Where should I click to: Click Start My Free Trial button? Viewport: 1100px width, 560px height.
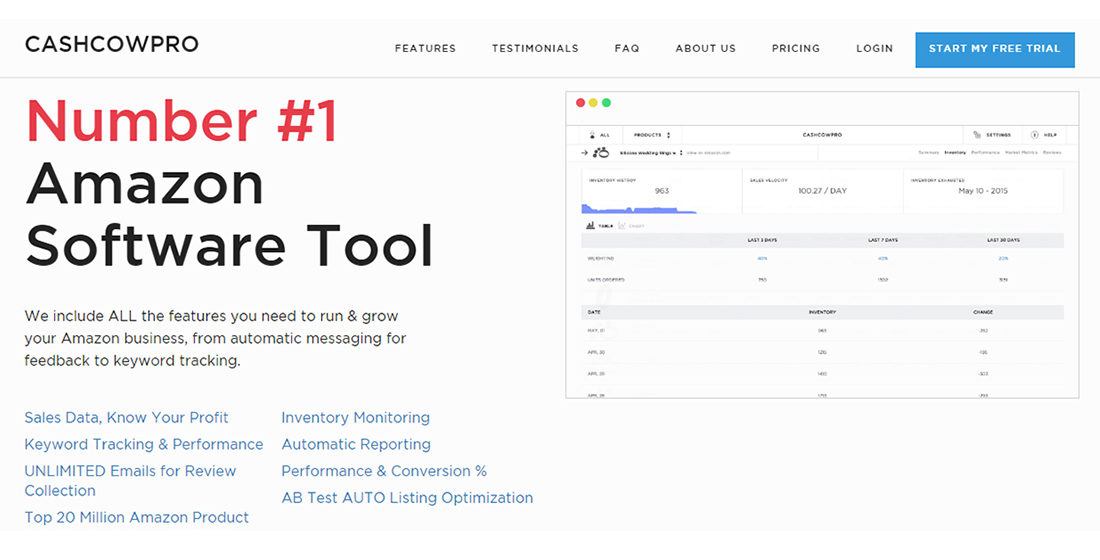point(995,49)
